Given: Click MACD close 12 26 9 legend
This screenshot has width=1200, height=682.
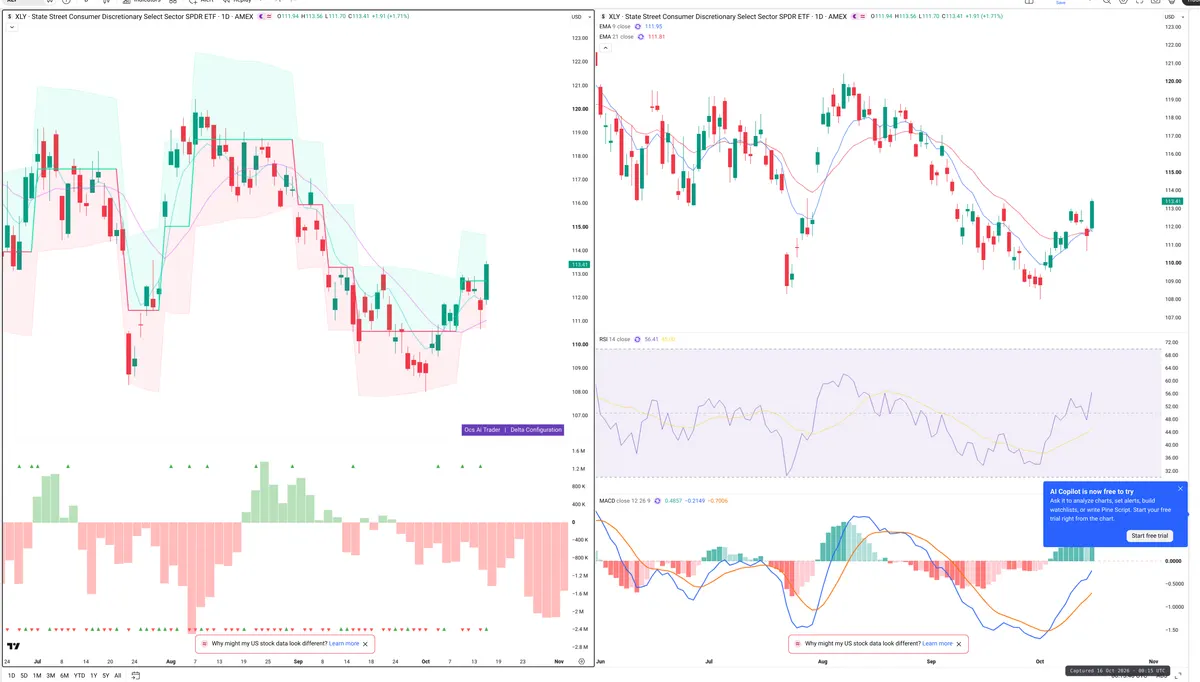Looking at the screenshot, I should [625, 501].
